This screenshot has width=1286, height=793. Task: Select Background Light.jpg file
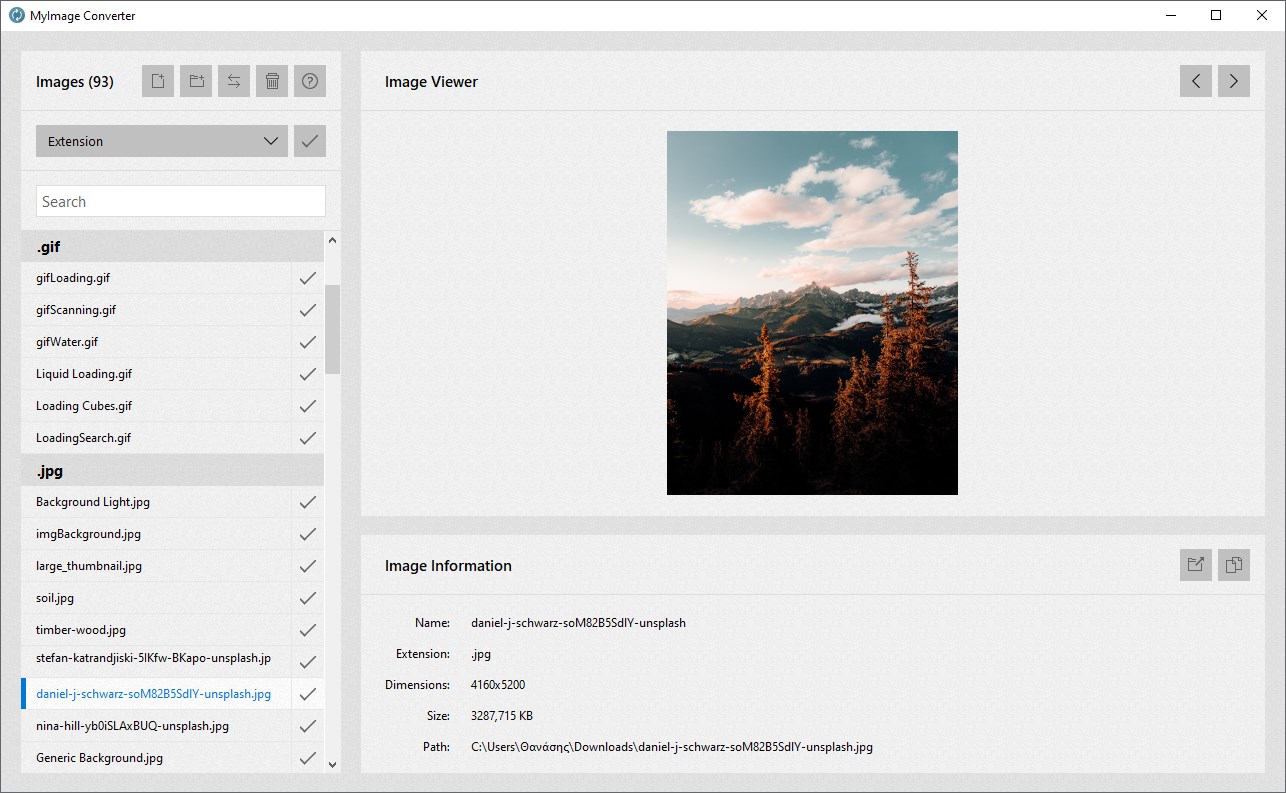tap(156, 502)
